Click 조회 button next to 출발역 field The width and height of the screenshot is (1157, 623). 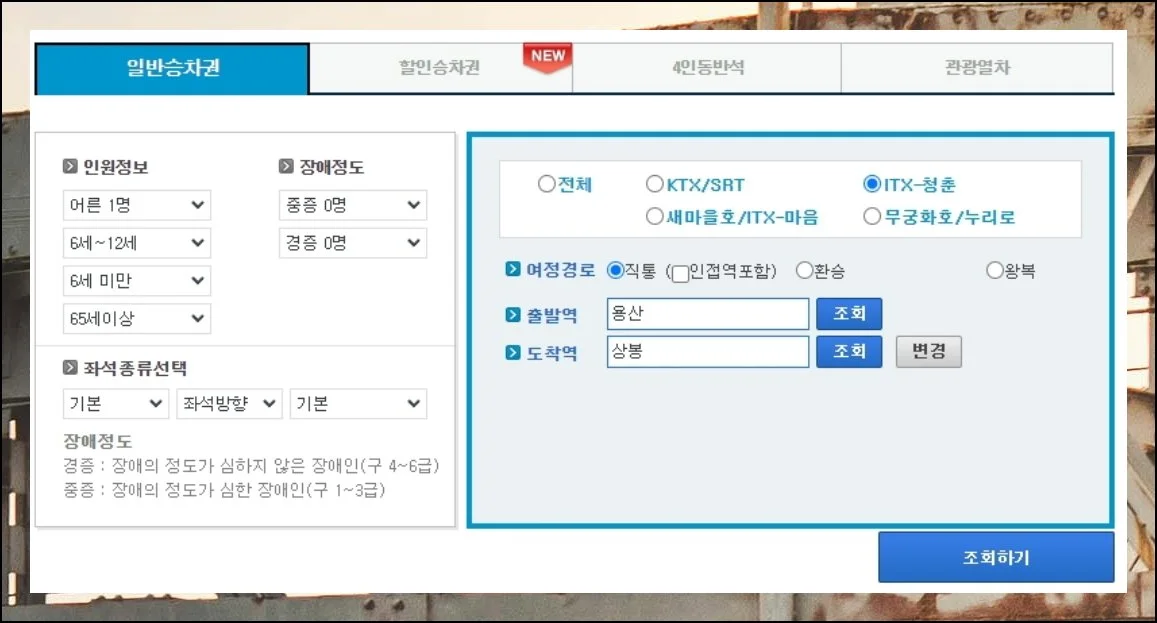point(849,314)
